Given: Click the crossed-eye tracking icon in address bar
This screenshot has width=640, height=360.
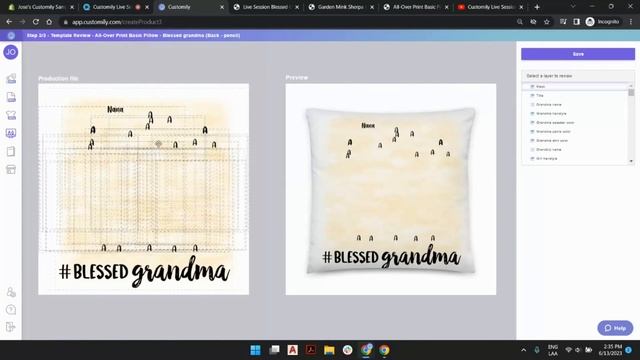Looking at the screenshot, I should (x=533, y=22).
